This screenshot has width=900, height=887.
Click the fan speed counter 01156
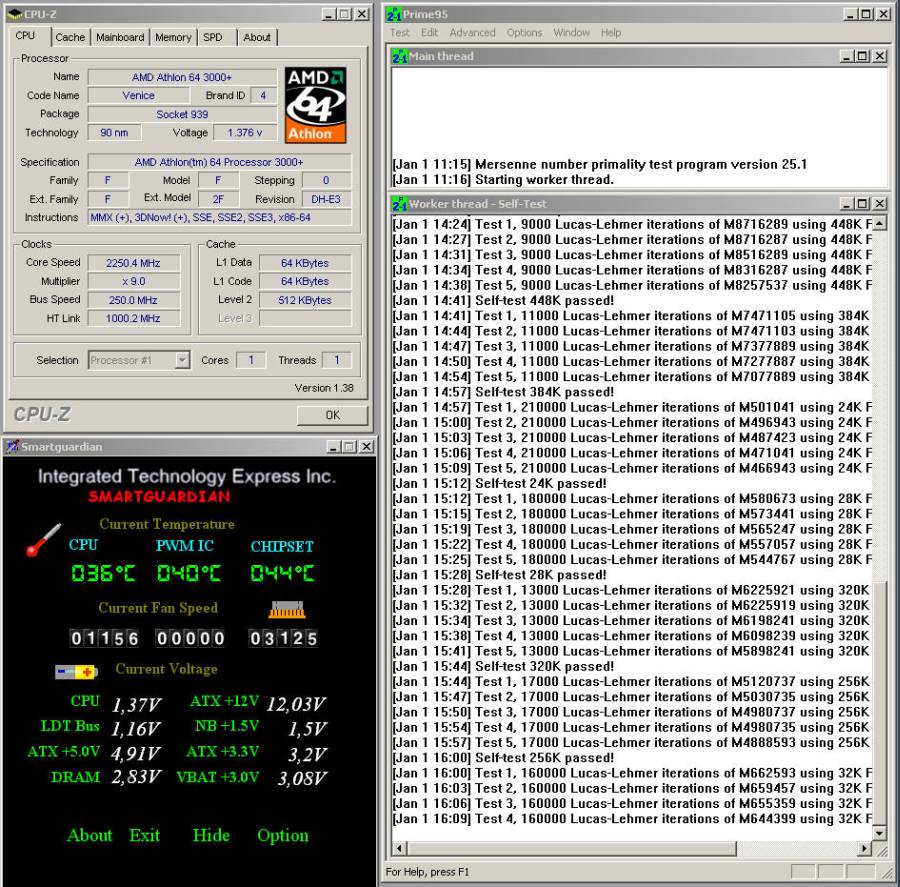[104, 638]
